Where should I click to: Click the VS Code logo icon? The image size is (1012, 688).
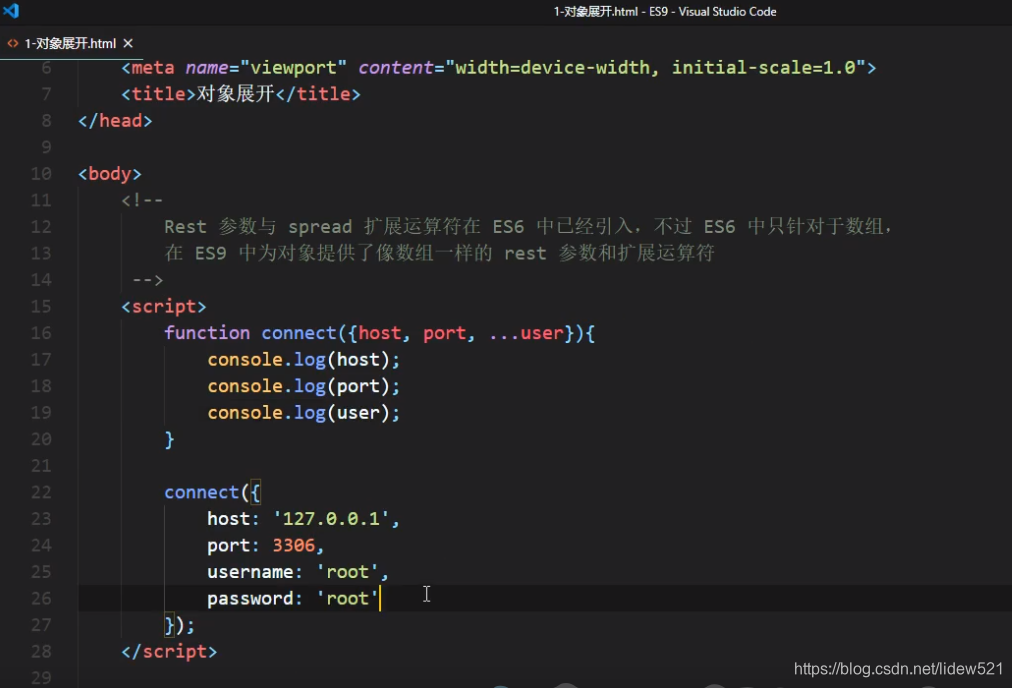pos(11,10)
